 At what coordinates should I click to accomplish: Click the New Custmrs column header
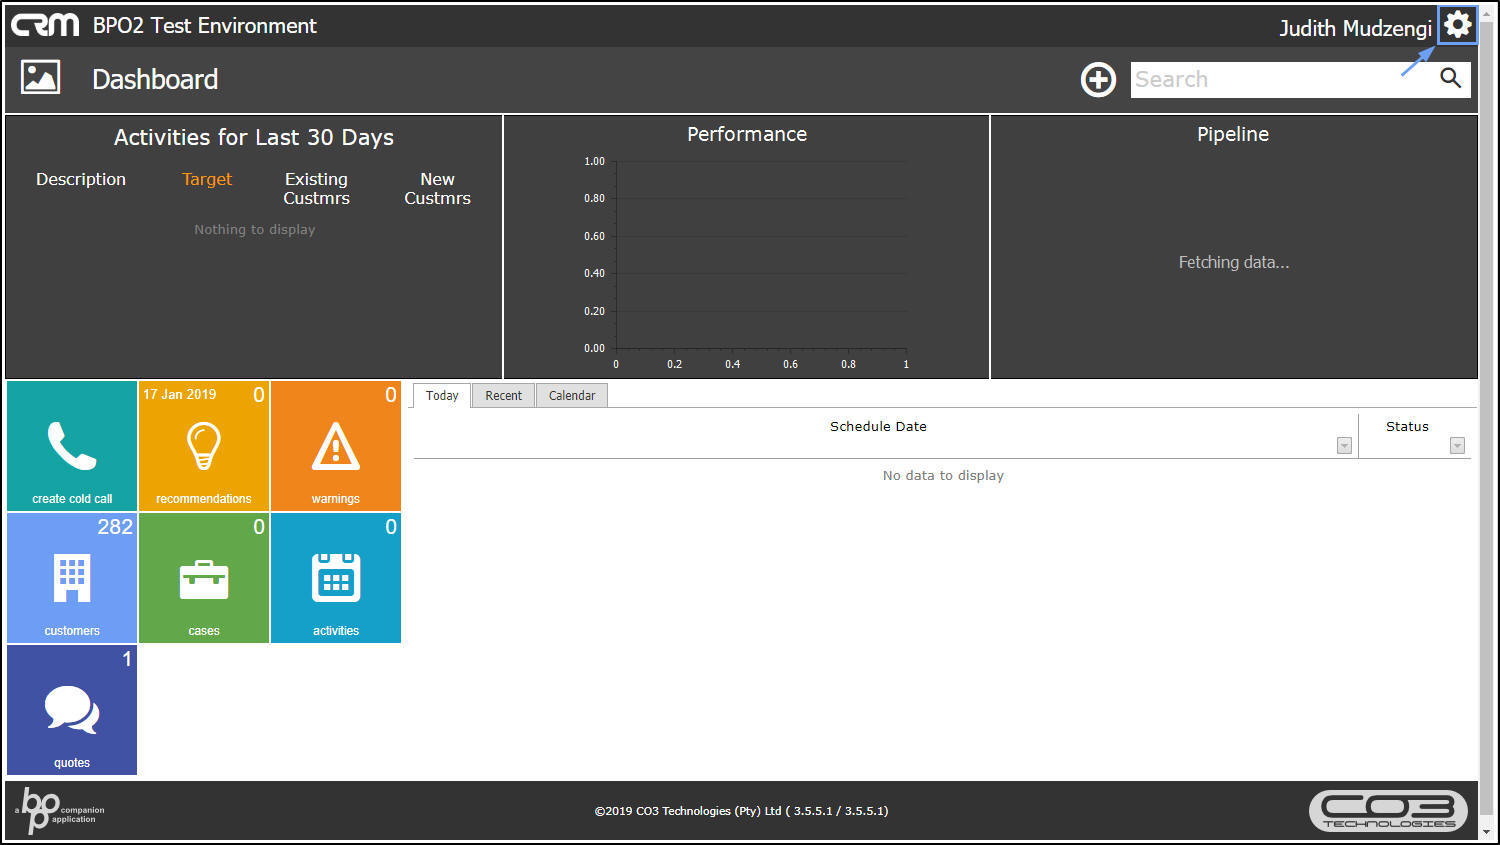[x=438, y=189]
